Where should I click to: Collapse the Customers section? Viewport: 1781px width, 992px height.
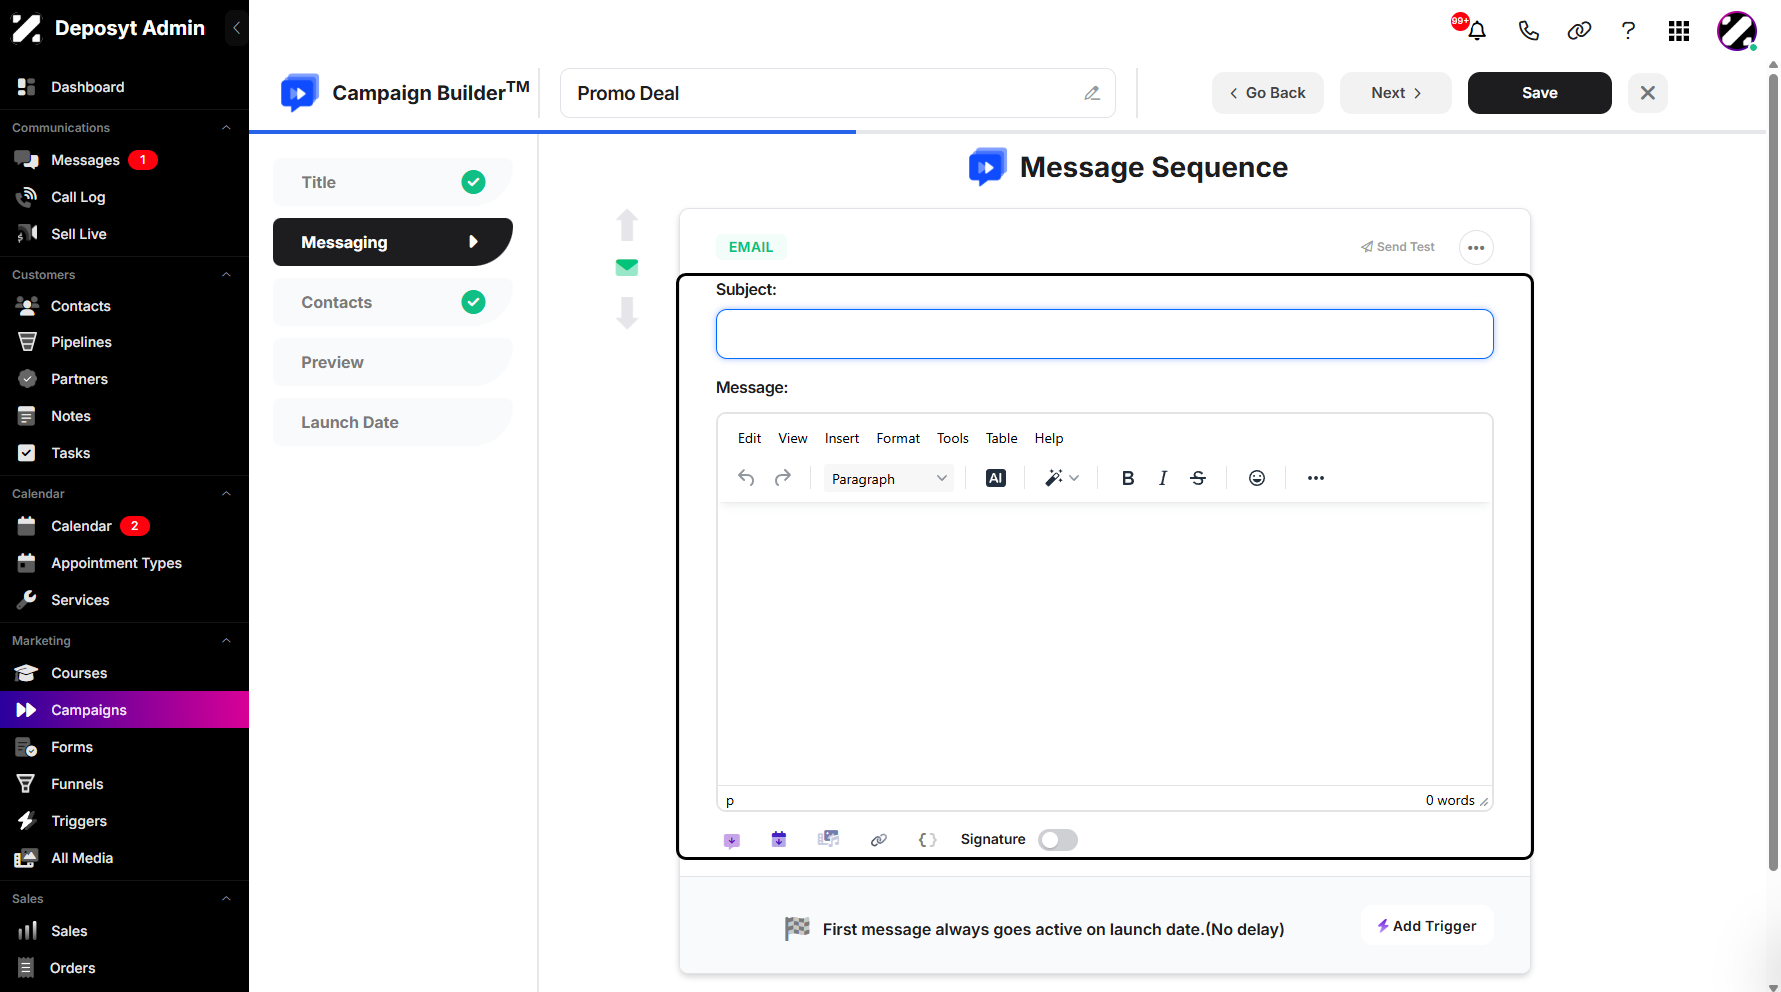(226, 274)
